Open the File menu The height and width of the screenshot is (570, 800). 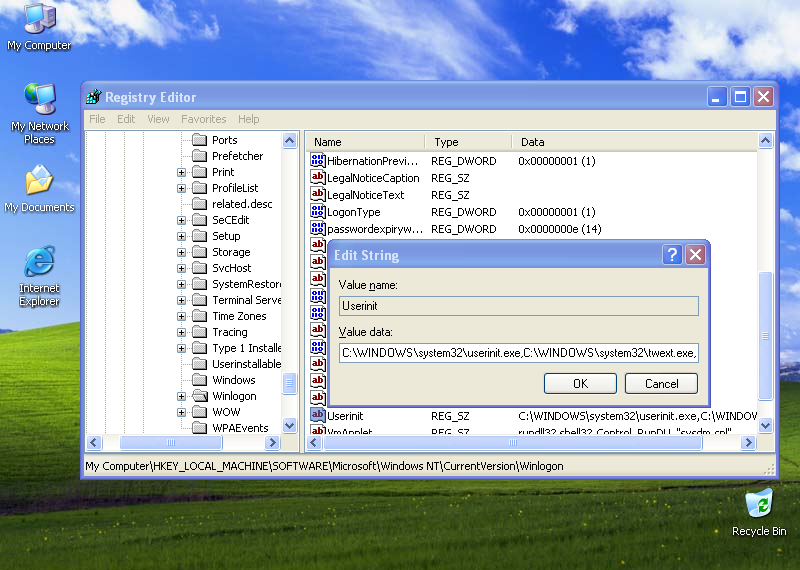[x=97, y=119]
